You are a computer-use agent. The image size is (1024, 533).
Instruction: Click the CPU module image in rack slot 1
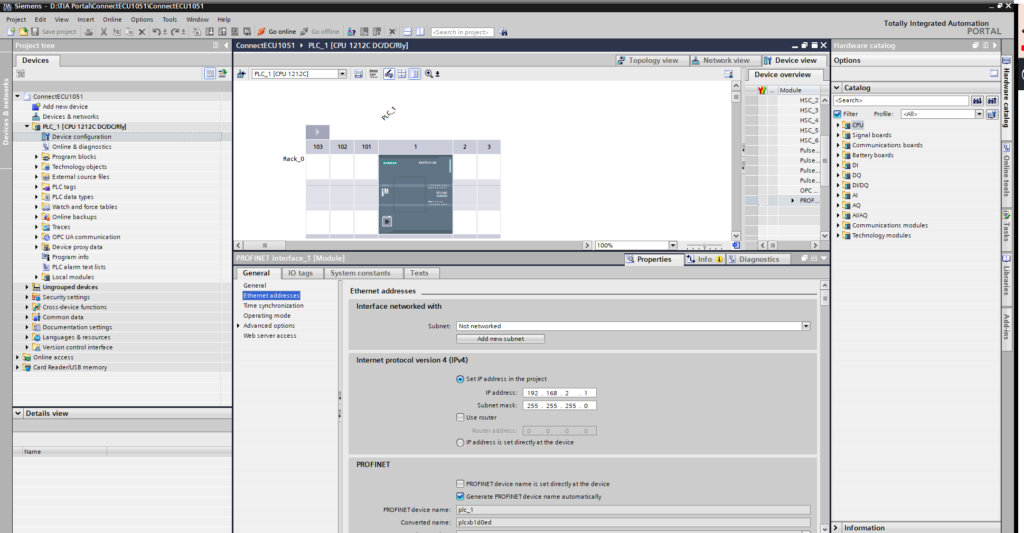click(415, 194)
